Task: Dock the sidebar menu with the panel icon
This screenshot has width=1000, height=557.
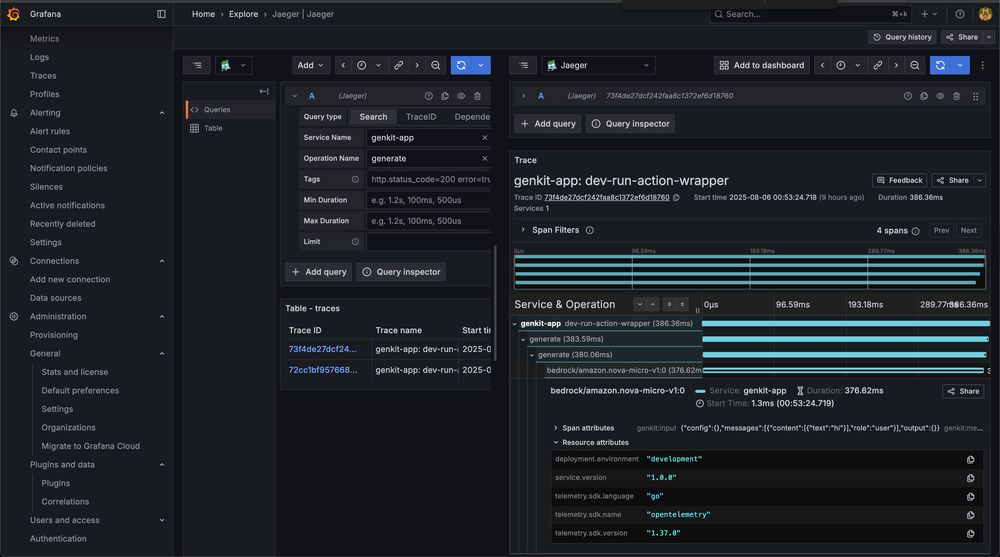Action: tap(161, 14)
